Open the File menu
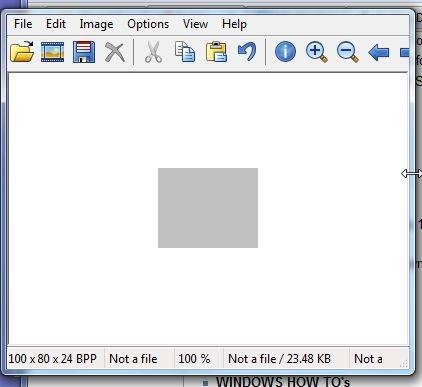 (x=23, y=24)
